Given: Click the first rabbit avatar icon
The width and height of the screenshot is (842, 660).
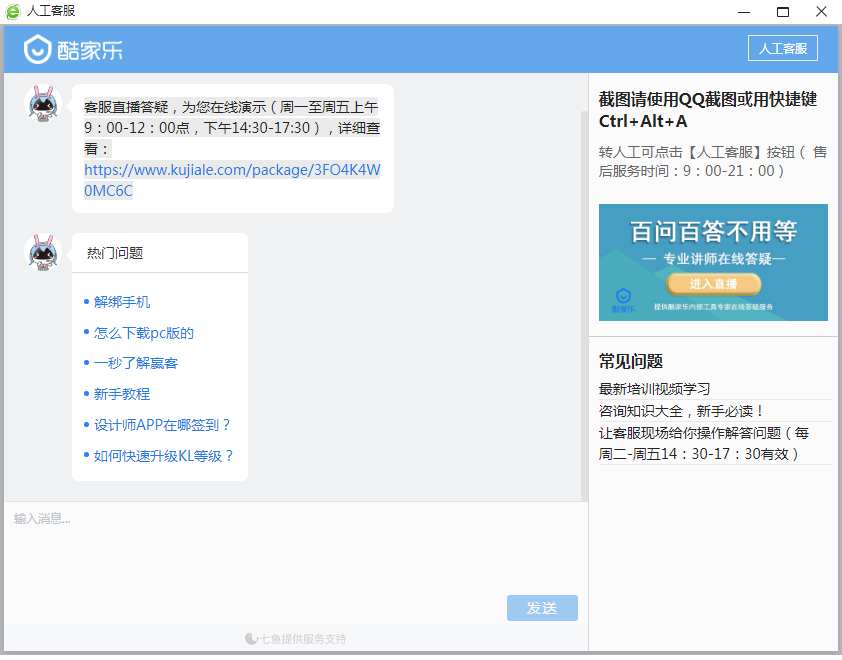Looking at the screenshot, I should click(x=43, y=104).
